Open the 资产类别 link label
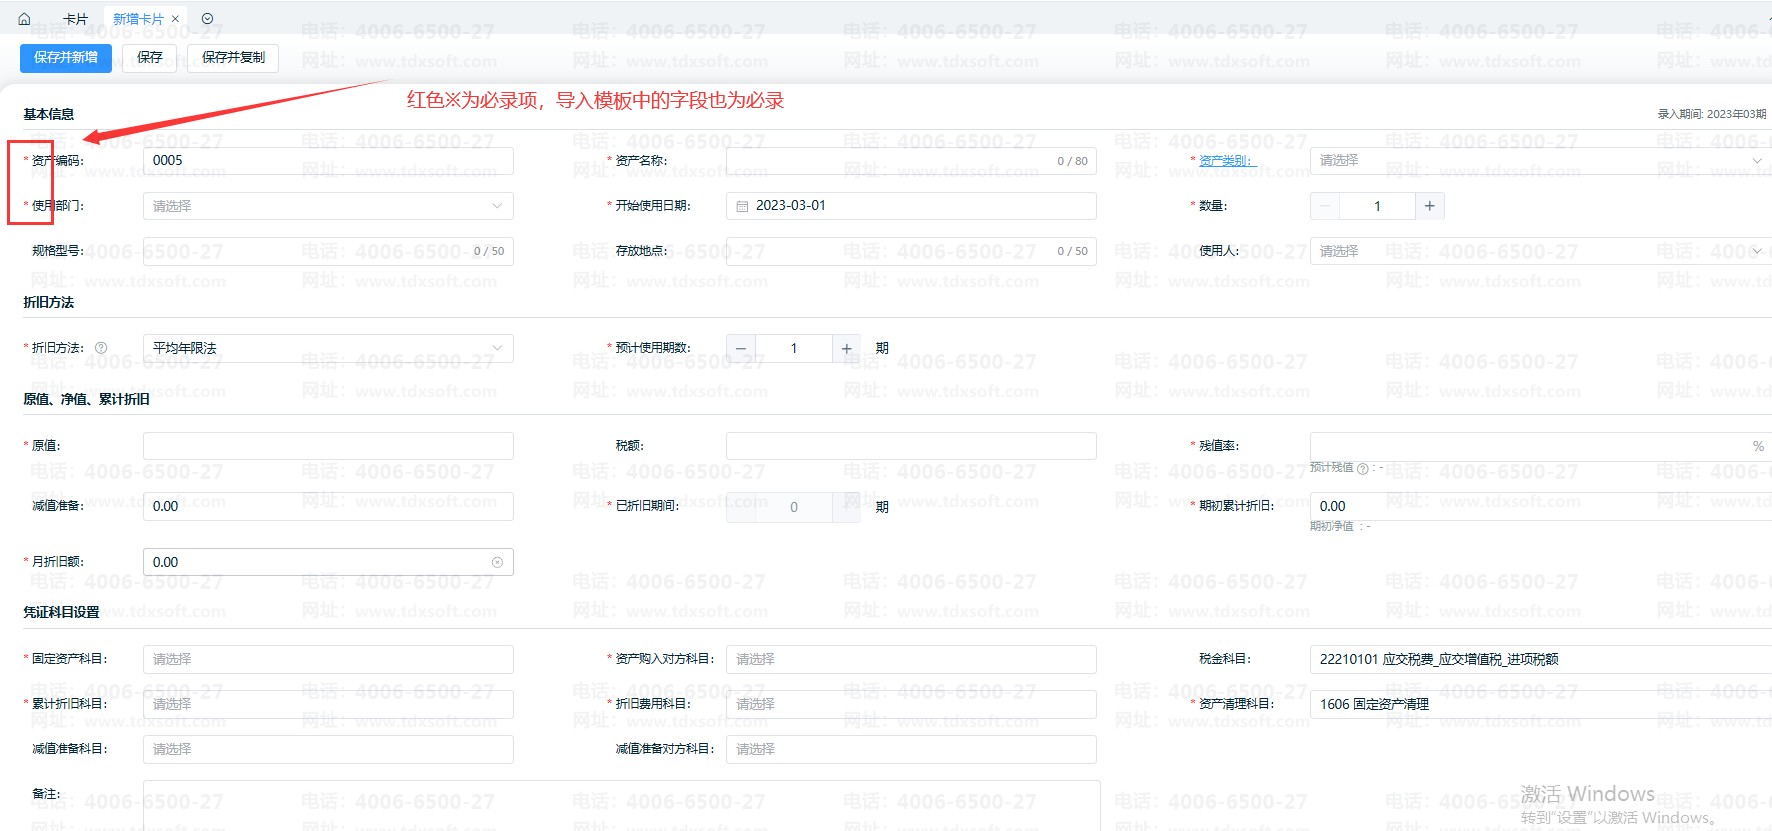 point(1225,161)
